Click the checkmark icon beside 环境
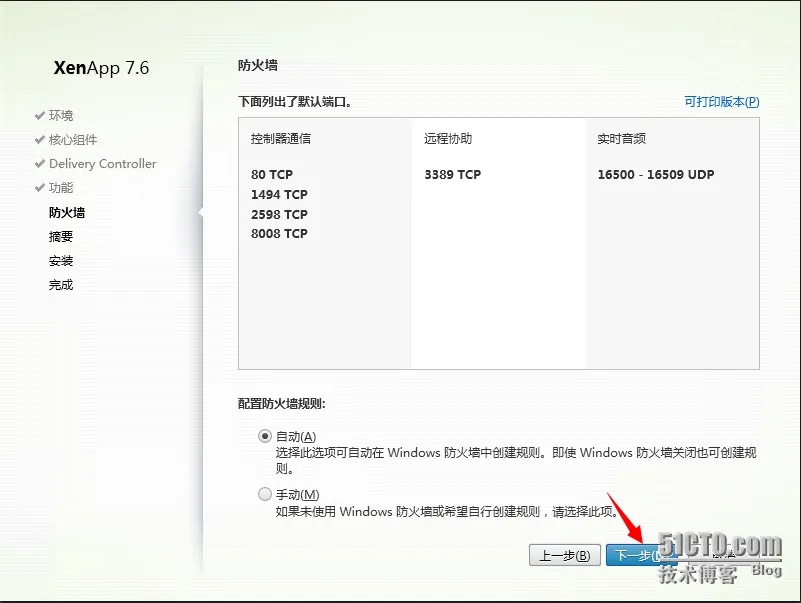Screen dimensions: 801x603 pyautogui.click(x=40, y=115)
